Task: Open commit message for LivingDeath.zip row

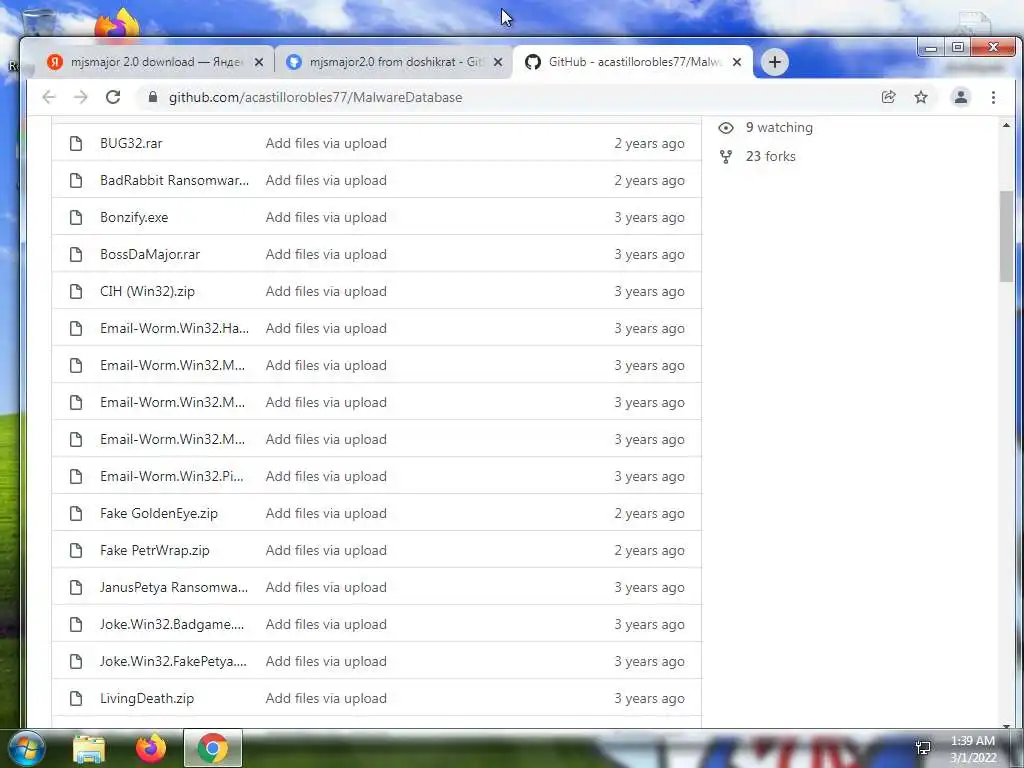Action: (x=326, y=698)
